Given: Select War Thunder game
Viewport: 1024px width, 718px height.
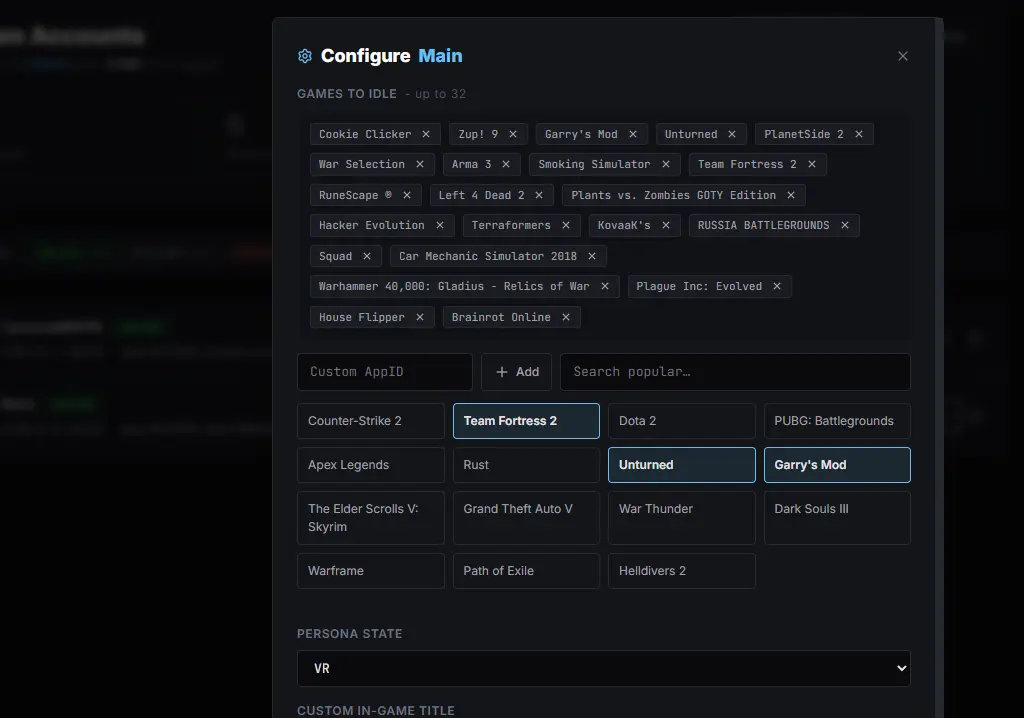Looking at the screenshot, I should click(682, 518).
